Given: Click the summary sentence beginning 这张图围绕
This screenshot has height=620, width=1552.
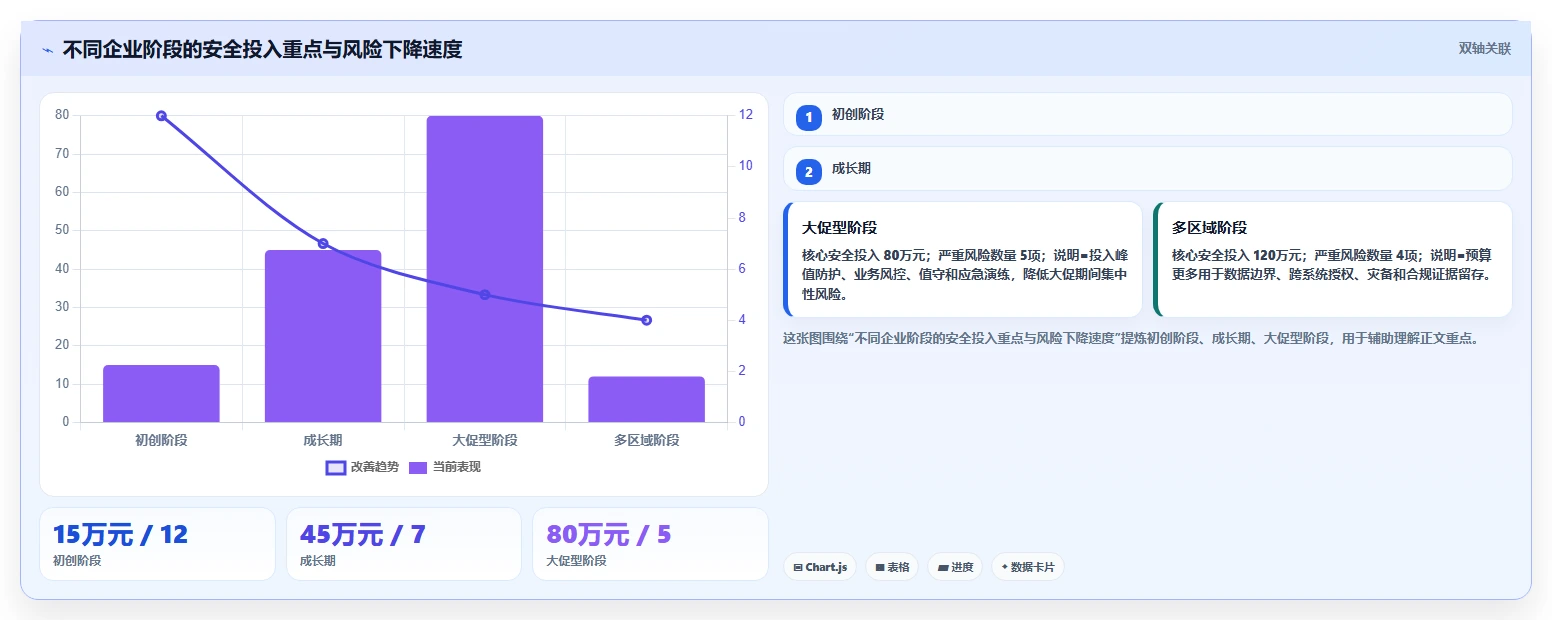Looking at the screenshot, I should 1130,338.
